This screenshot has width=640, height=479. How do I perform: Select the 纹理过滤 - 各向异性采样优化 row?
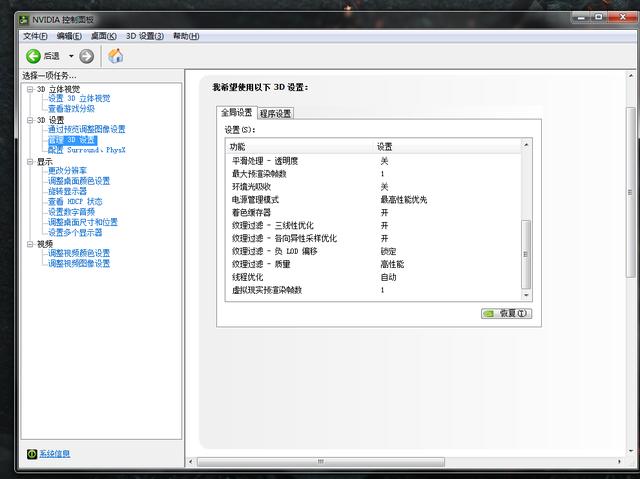click(373, 238)
